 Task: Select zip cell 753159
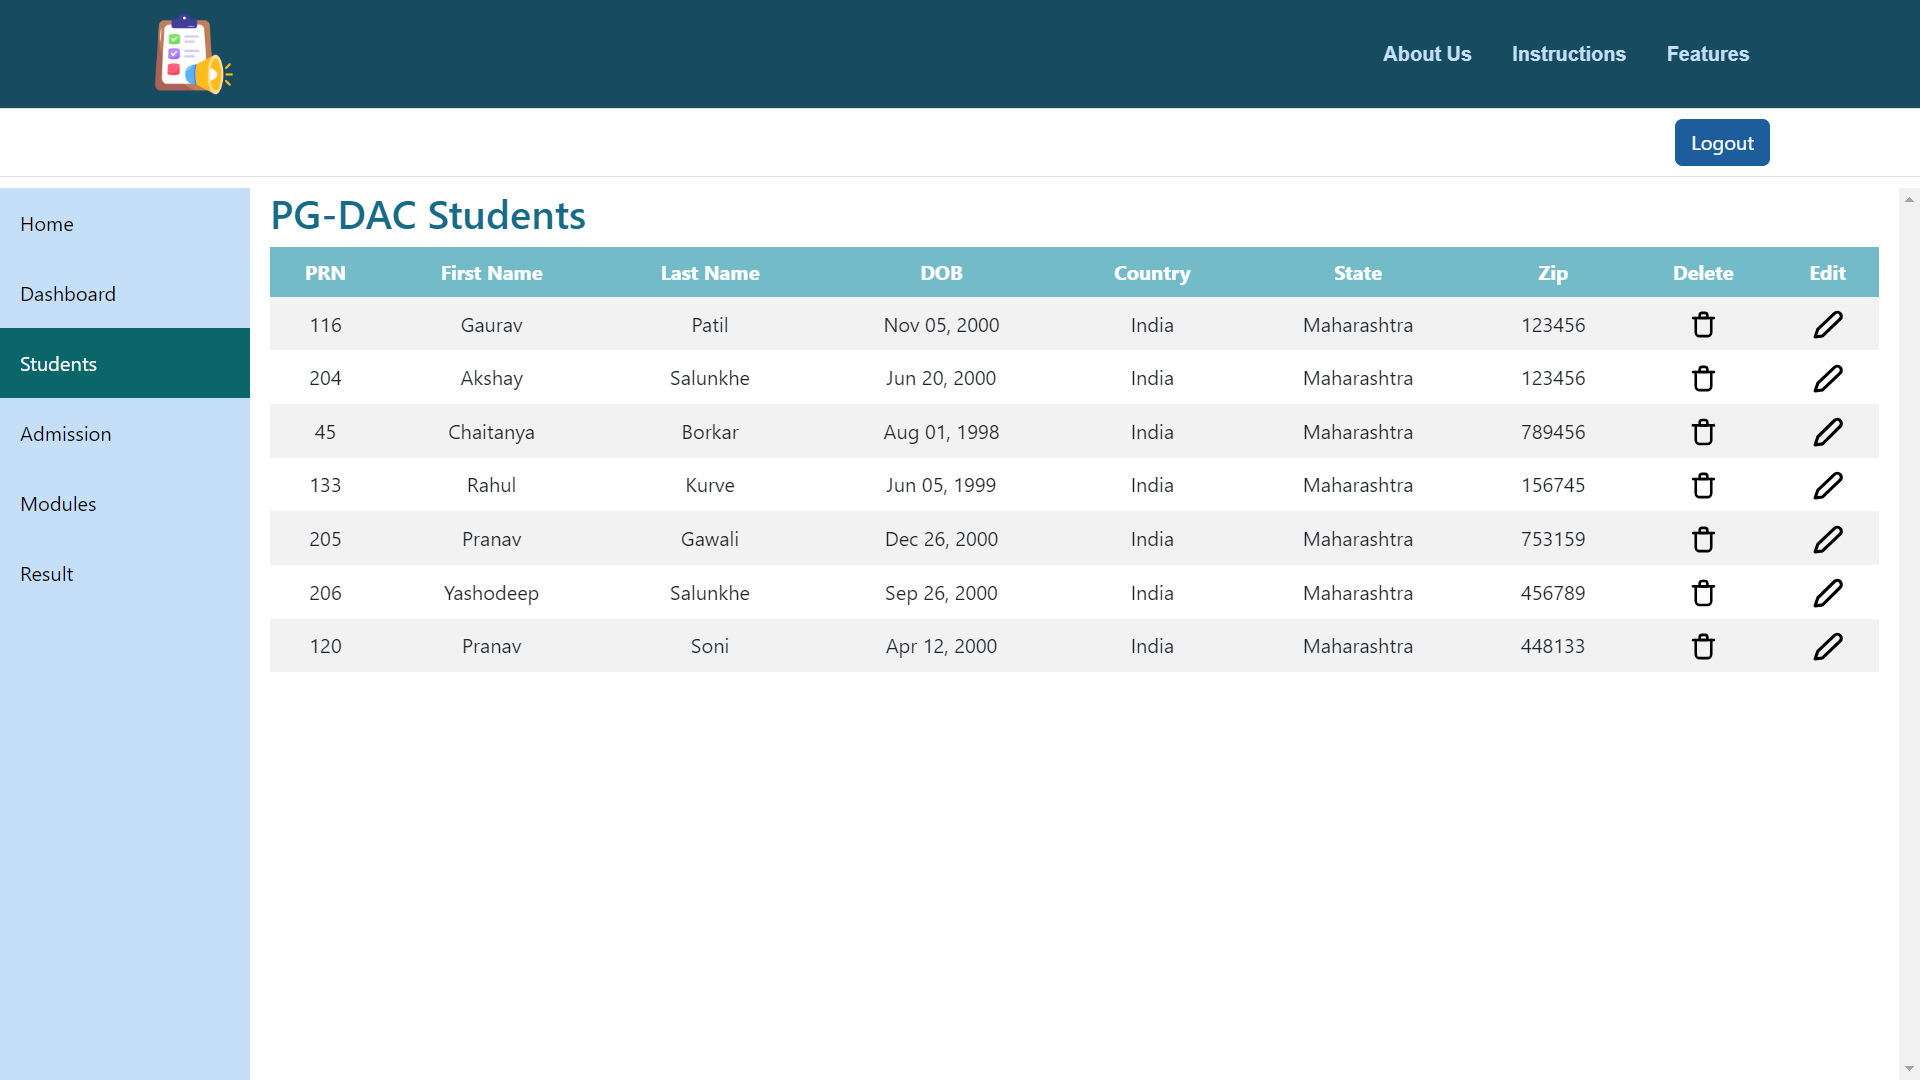1553,539
